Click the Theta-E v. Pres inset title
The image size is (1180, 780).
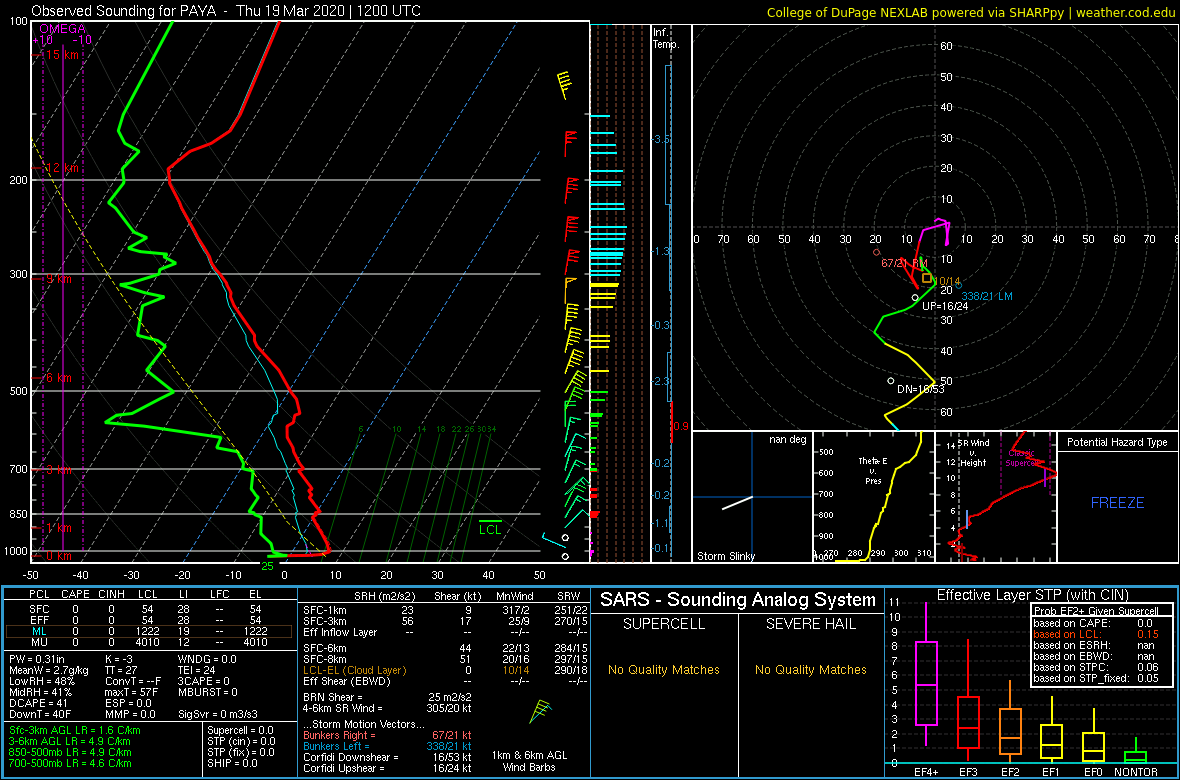coord(874,472)
